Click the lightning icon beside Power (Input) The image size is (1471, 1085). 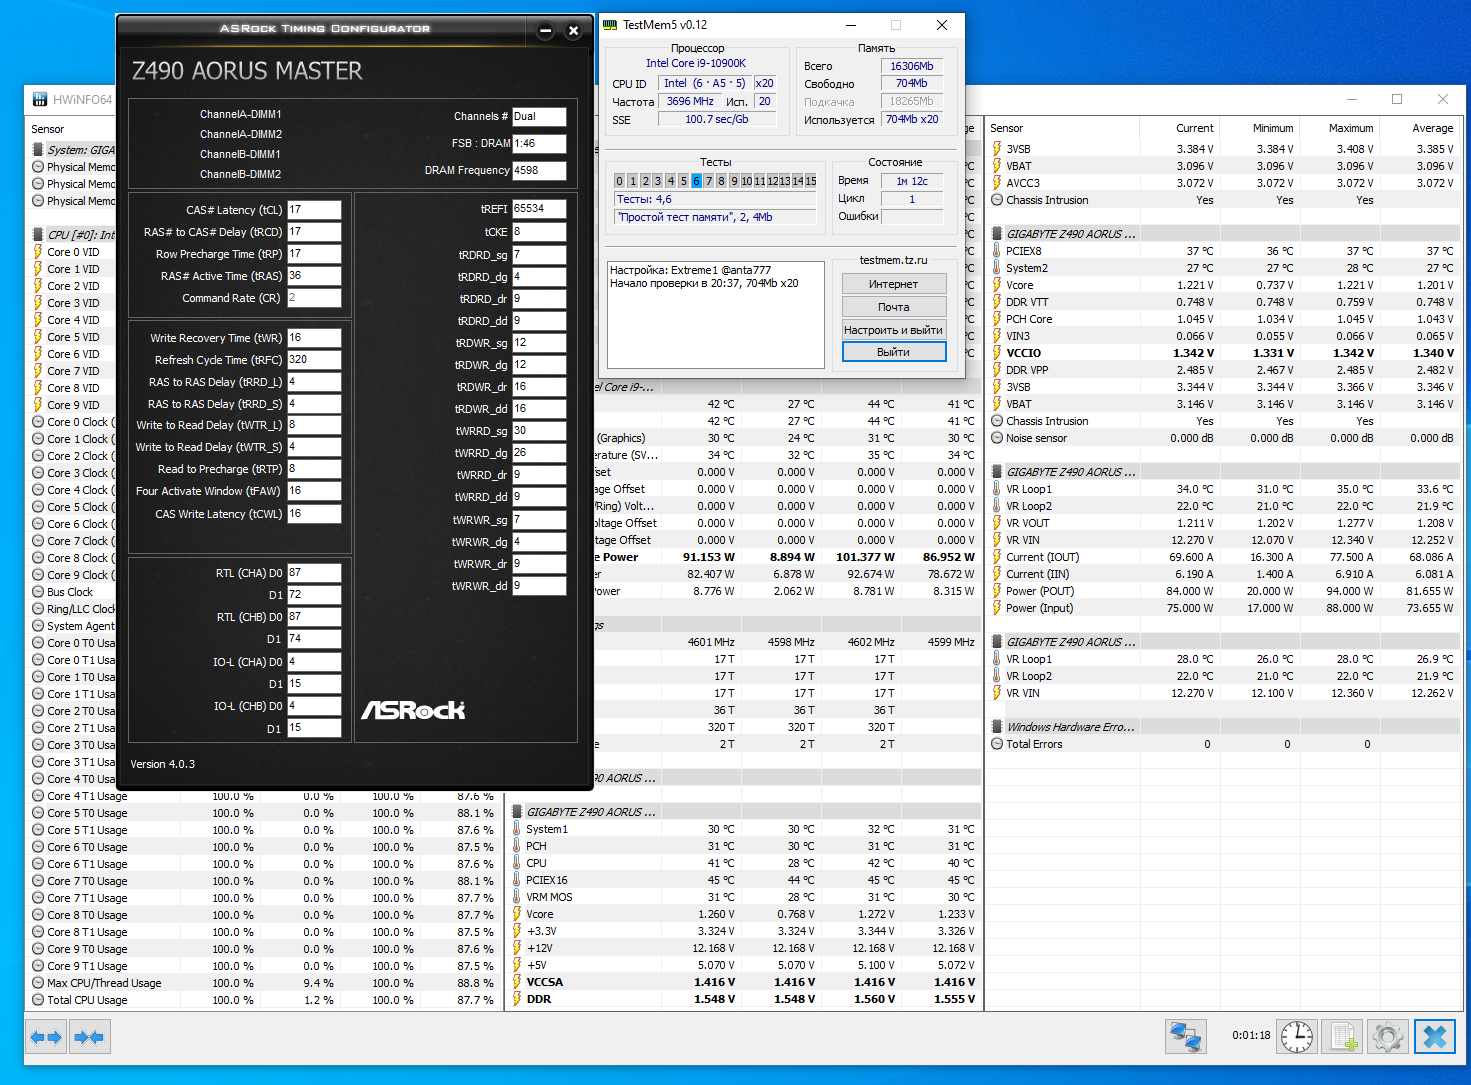tap(997, 608)
